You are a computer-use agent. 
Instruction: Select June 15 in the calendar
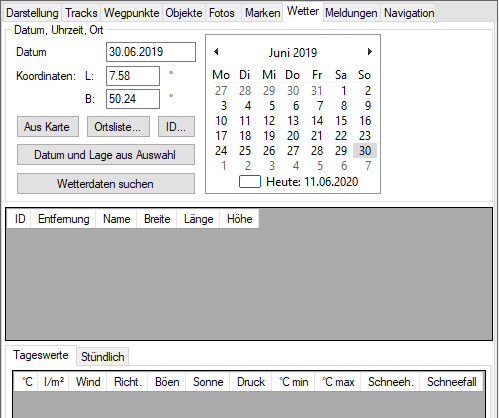coord(341,121)
